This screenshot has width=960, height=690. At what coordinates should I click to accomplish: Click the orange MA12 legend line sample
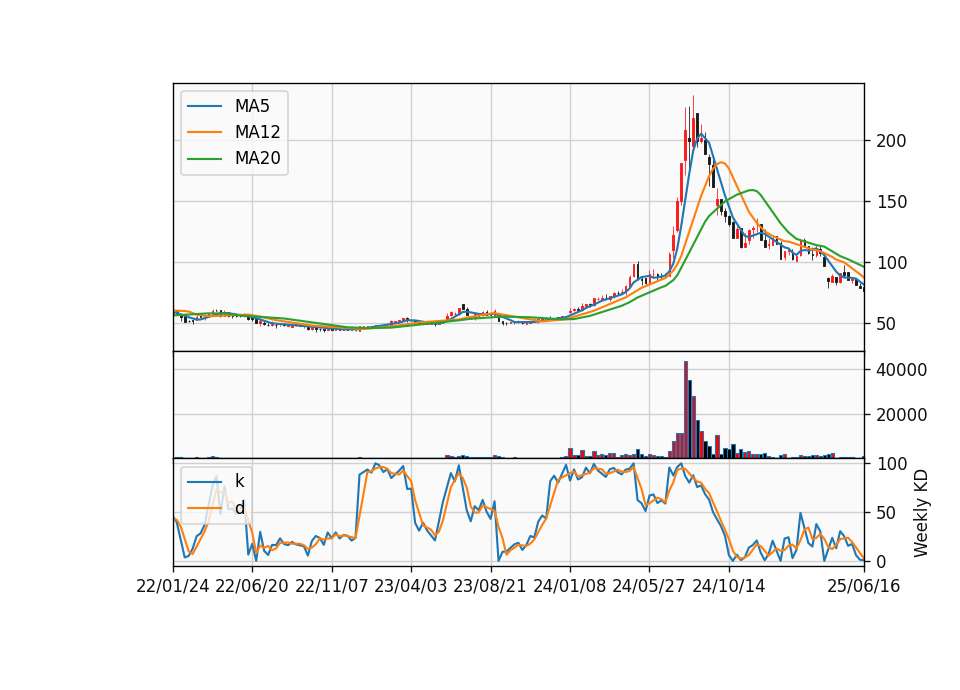(204, 132)
